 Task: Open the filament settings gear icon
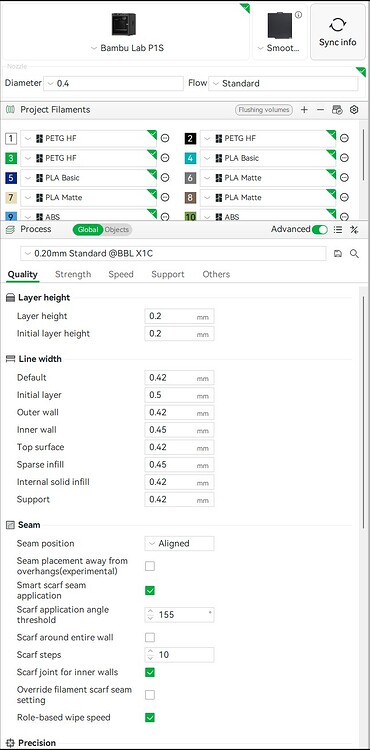354,110
